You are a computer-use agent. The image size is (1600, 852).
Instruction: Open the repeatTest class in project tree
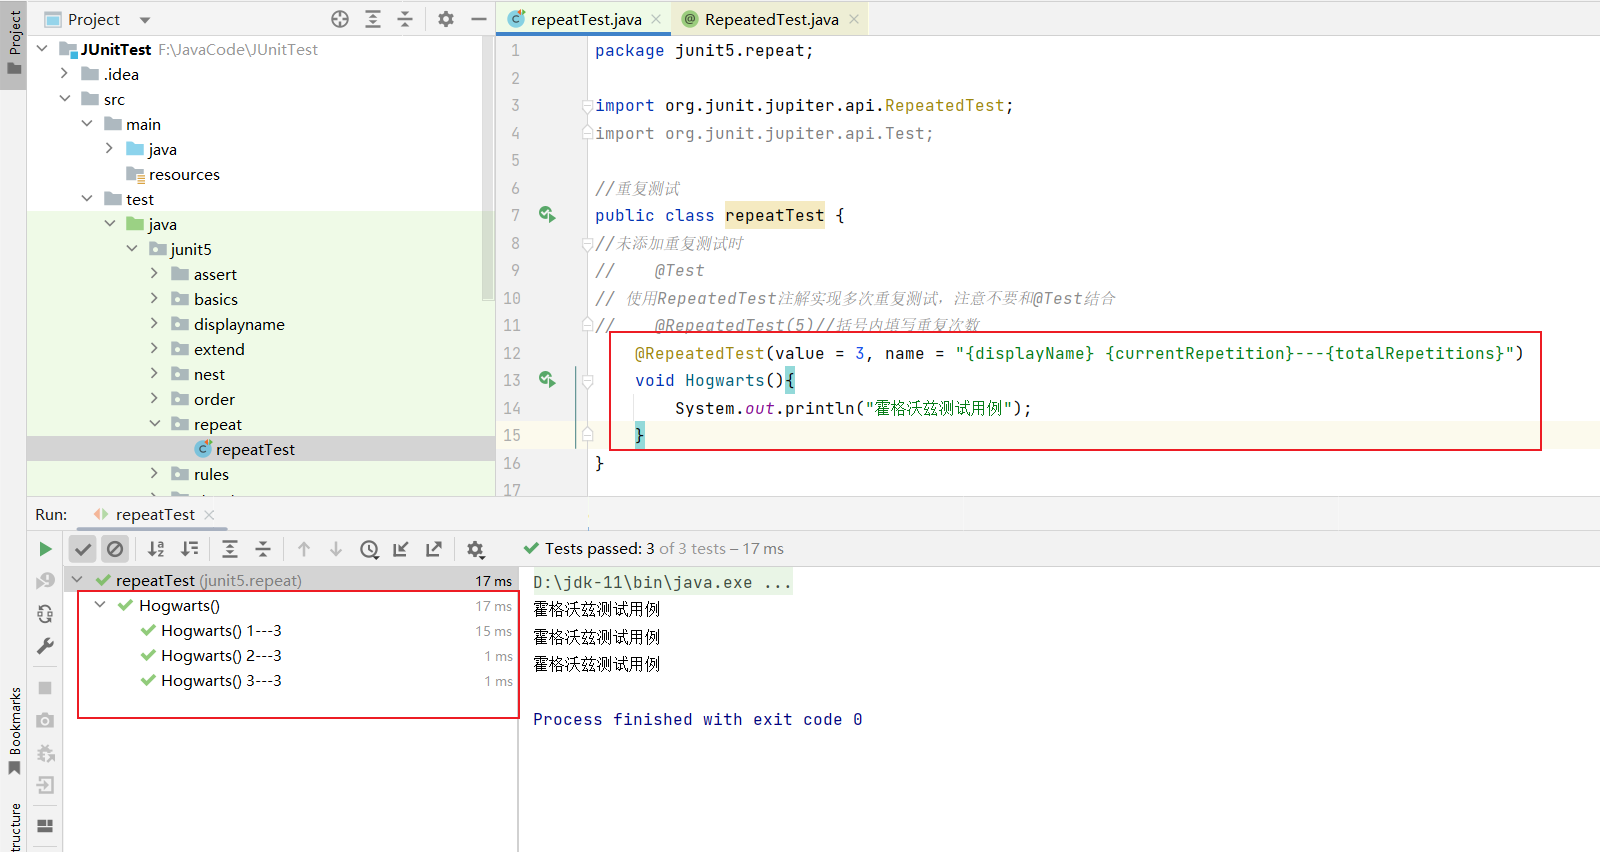tap(254, 449)
